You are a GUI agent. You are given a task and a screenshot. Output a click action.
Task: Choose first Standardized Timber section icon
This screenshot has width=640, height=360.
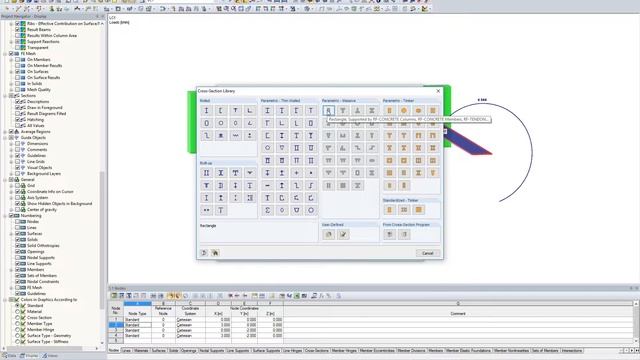click(x=389, y=210)
